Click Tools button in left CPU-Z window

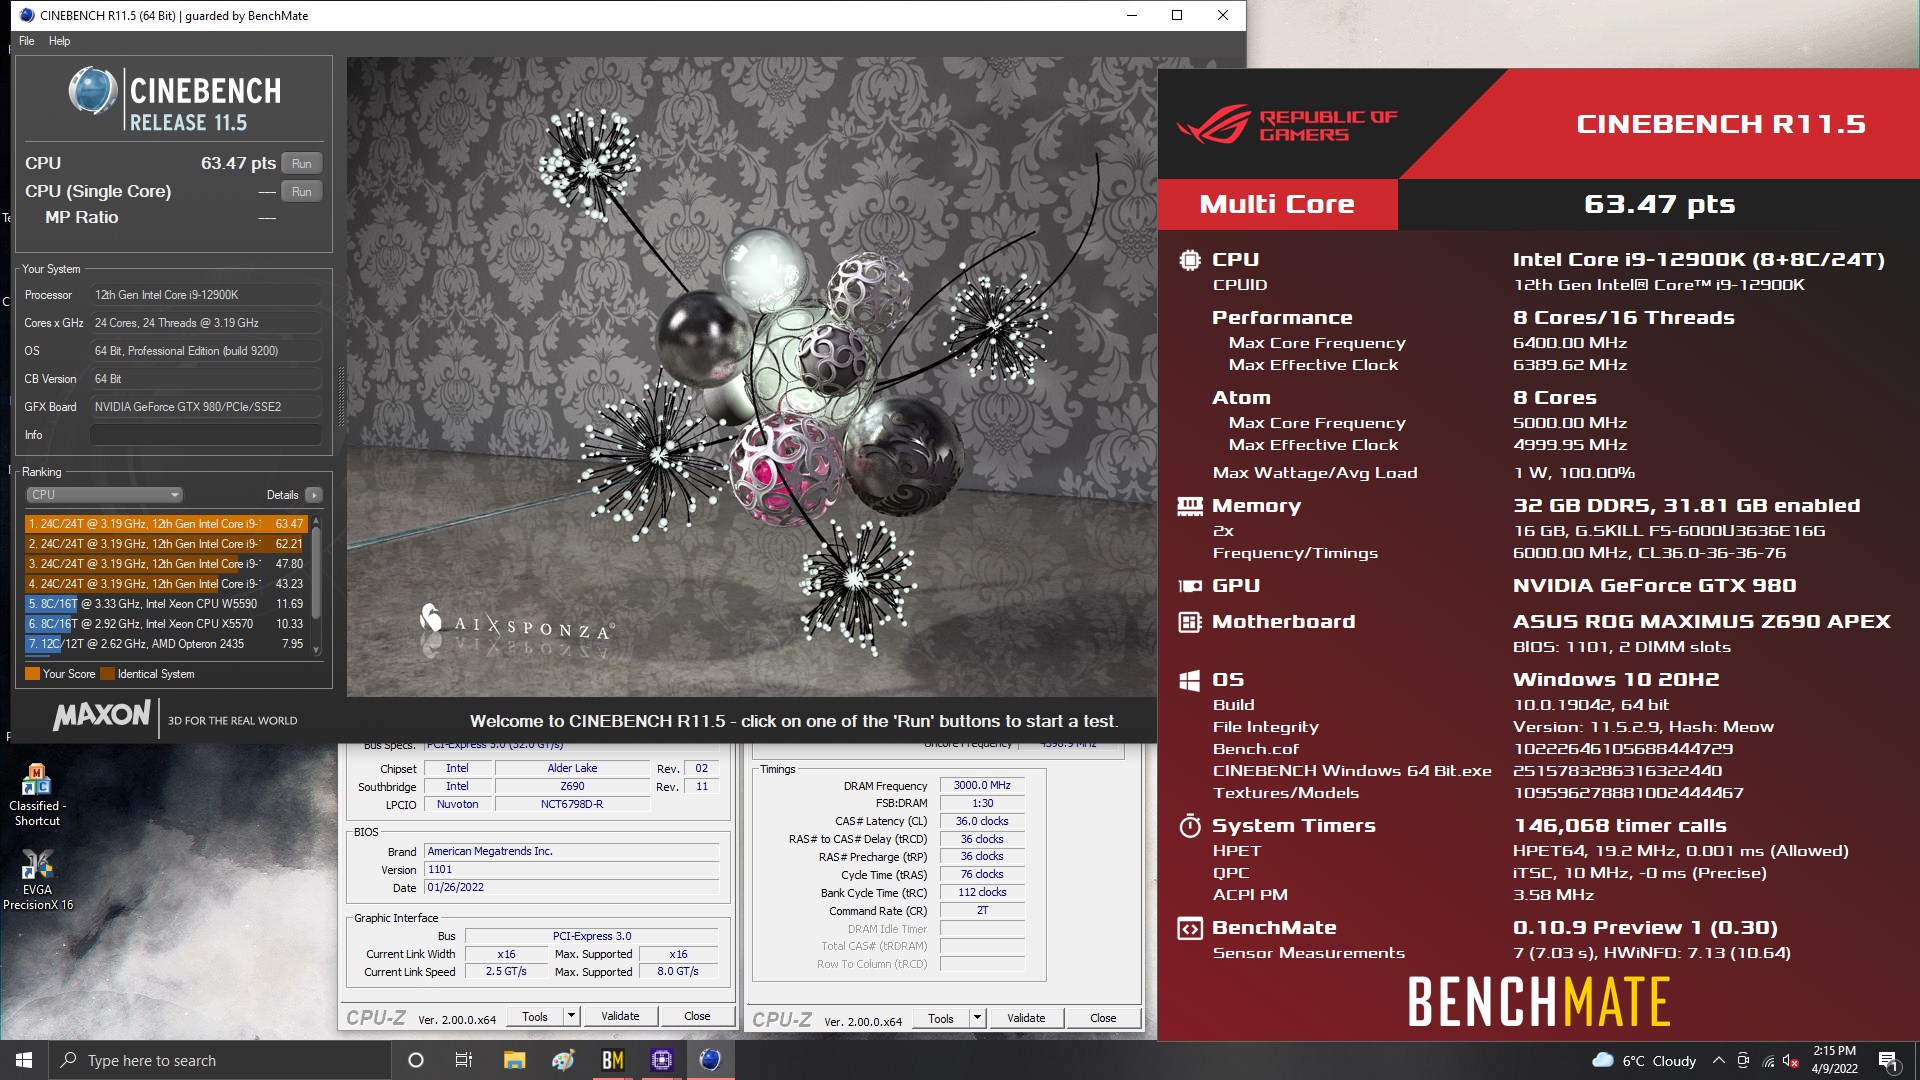(535, 1017)
